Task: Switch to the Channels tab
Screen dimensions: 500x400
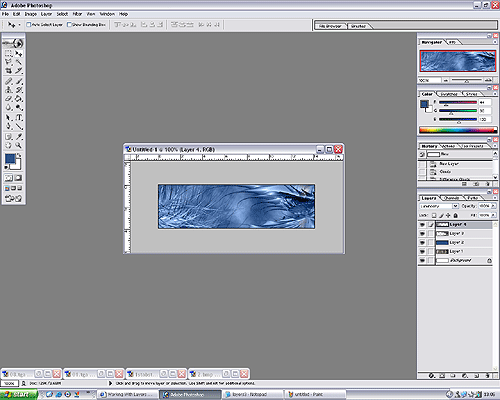Action: click(452, 198)
